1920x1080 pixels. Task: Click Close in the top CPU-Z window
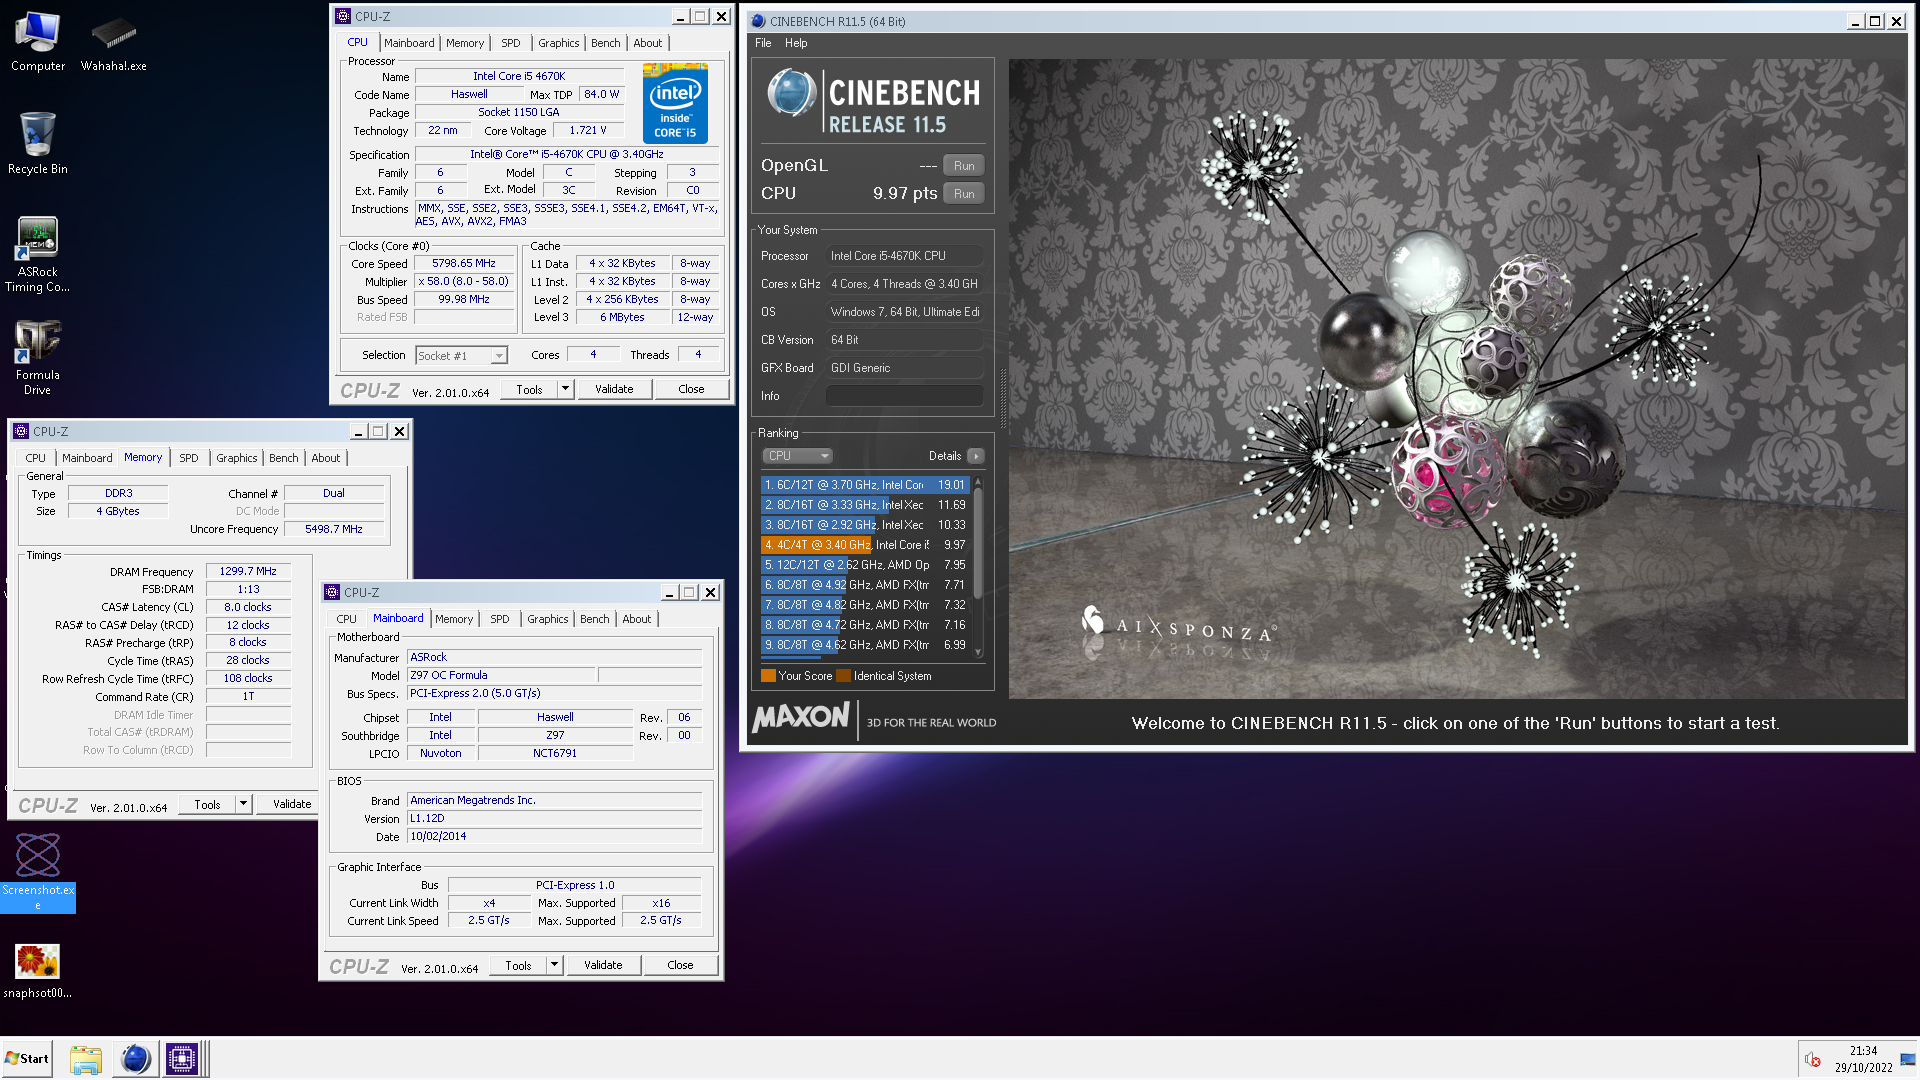[691, 389]
